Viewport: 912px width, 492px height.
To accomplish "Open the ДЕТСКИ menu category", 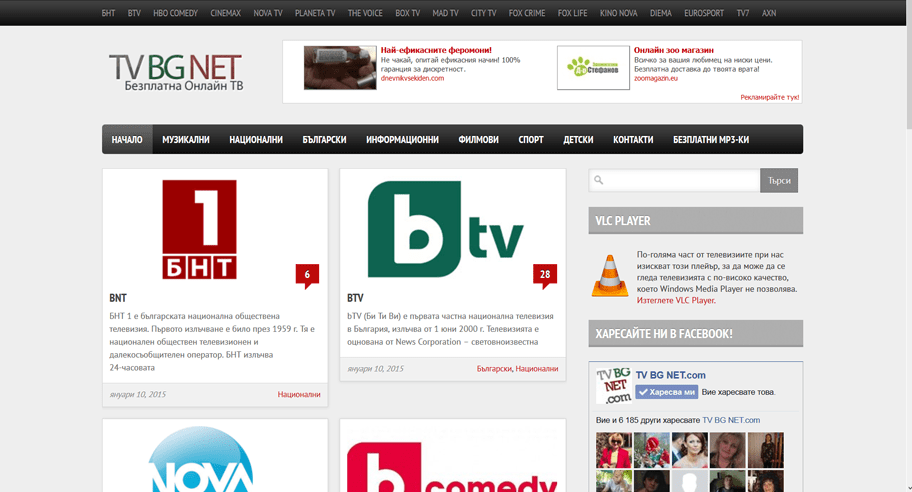I will (x=578, y=140).
